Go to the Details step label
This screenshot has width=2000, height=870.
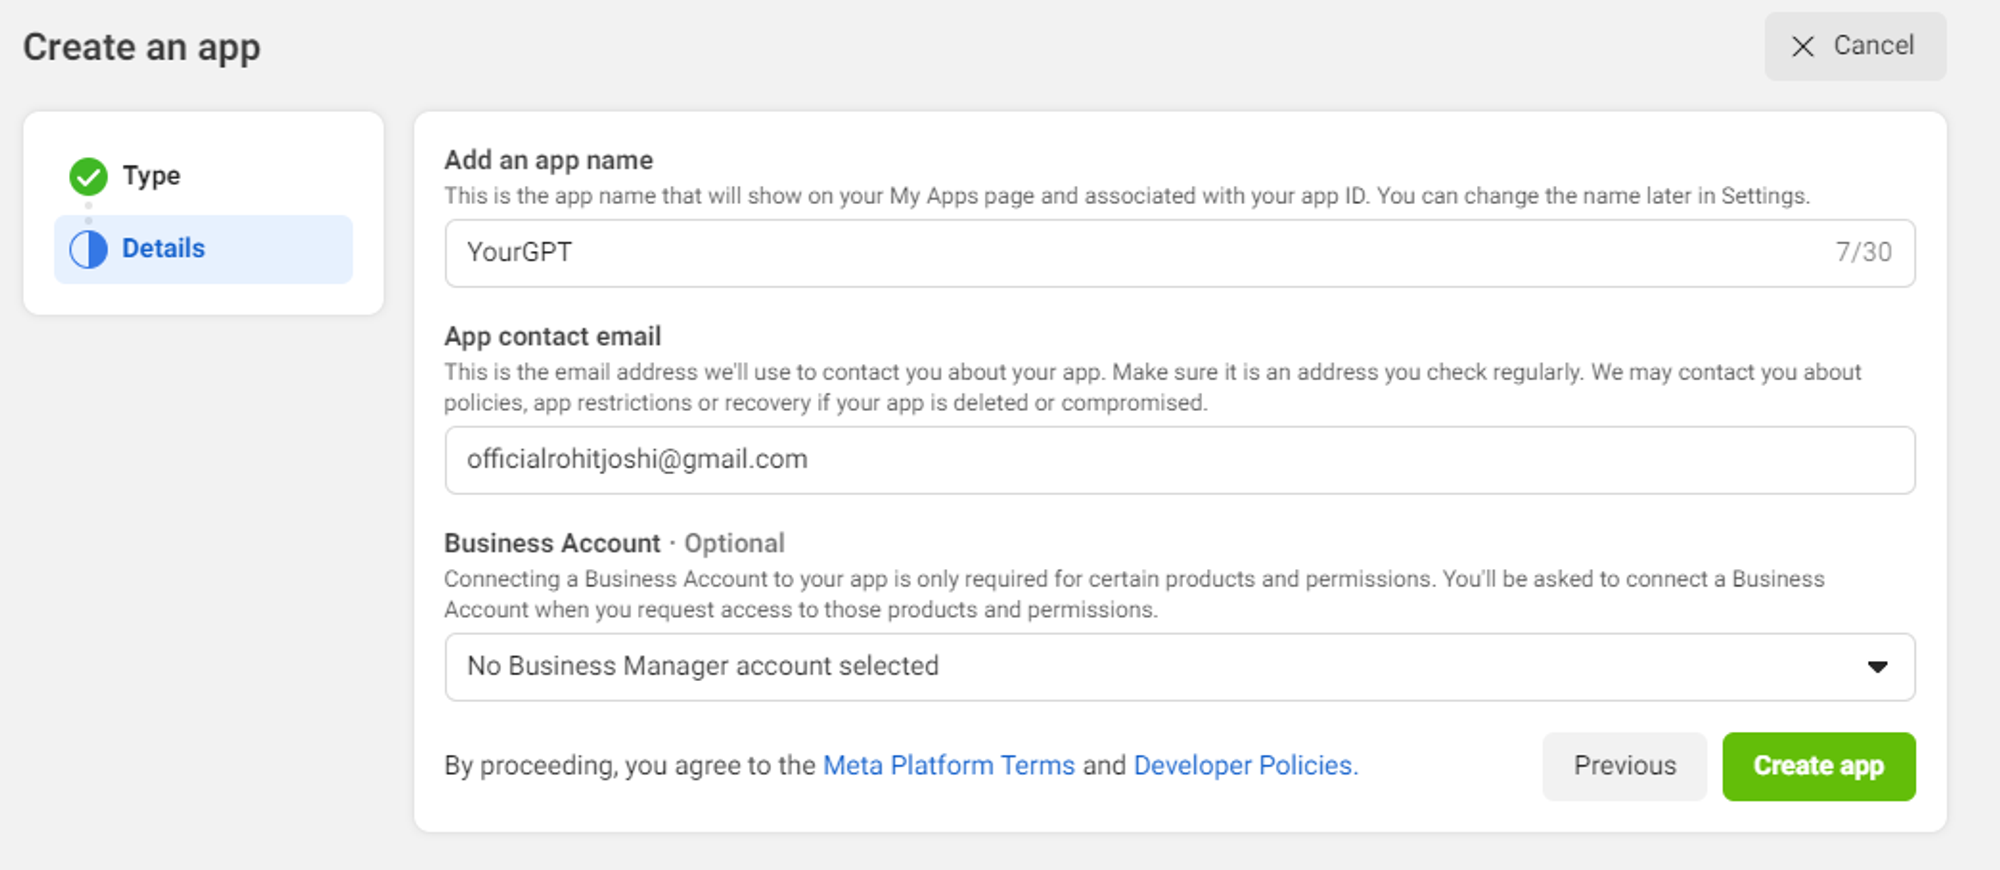(x=163, y=249)
